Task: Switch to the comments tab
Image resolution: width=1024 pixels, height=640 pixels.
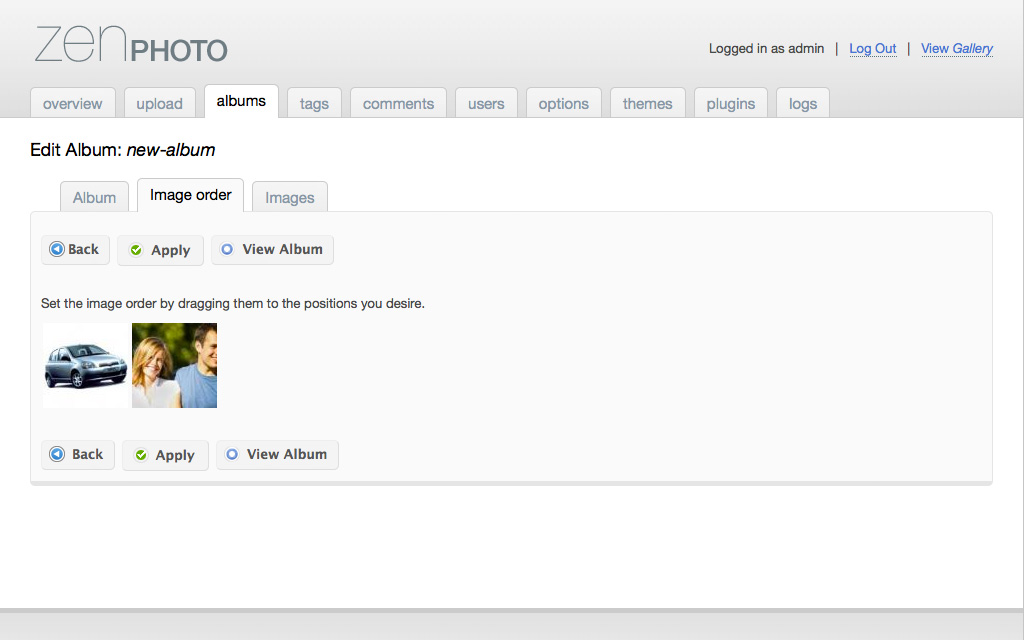Action: tap(398, 104)
